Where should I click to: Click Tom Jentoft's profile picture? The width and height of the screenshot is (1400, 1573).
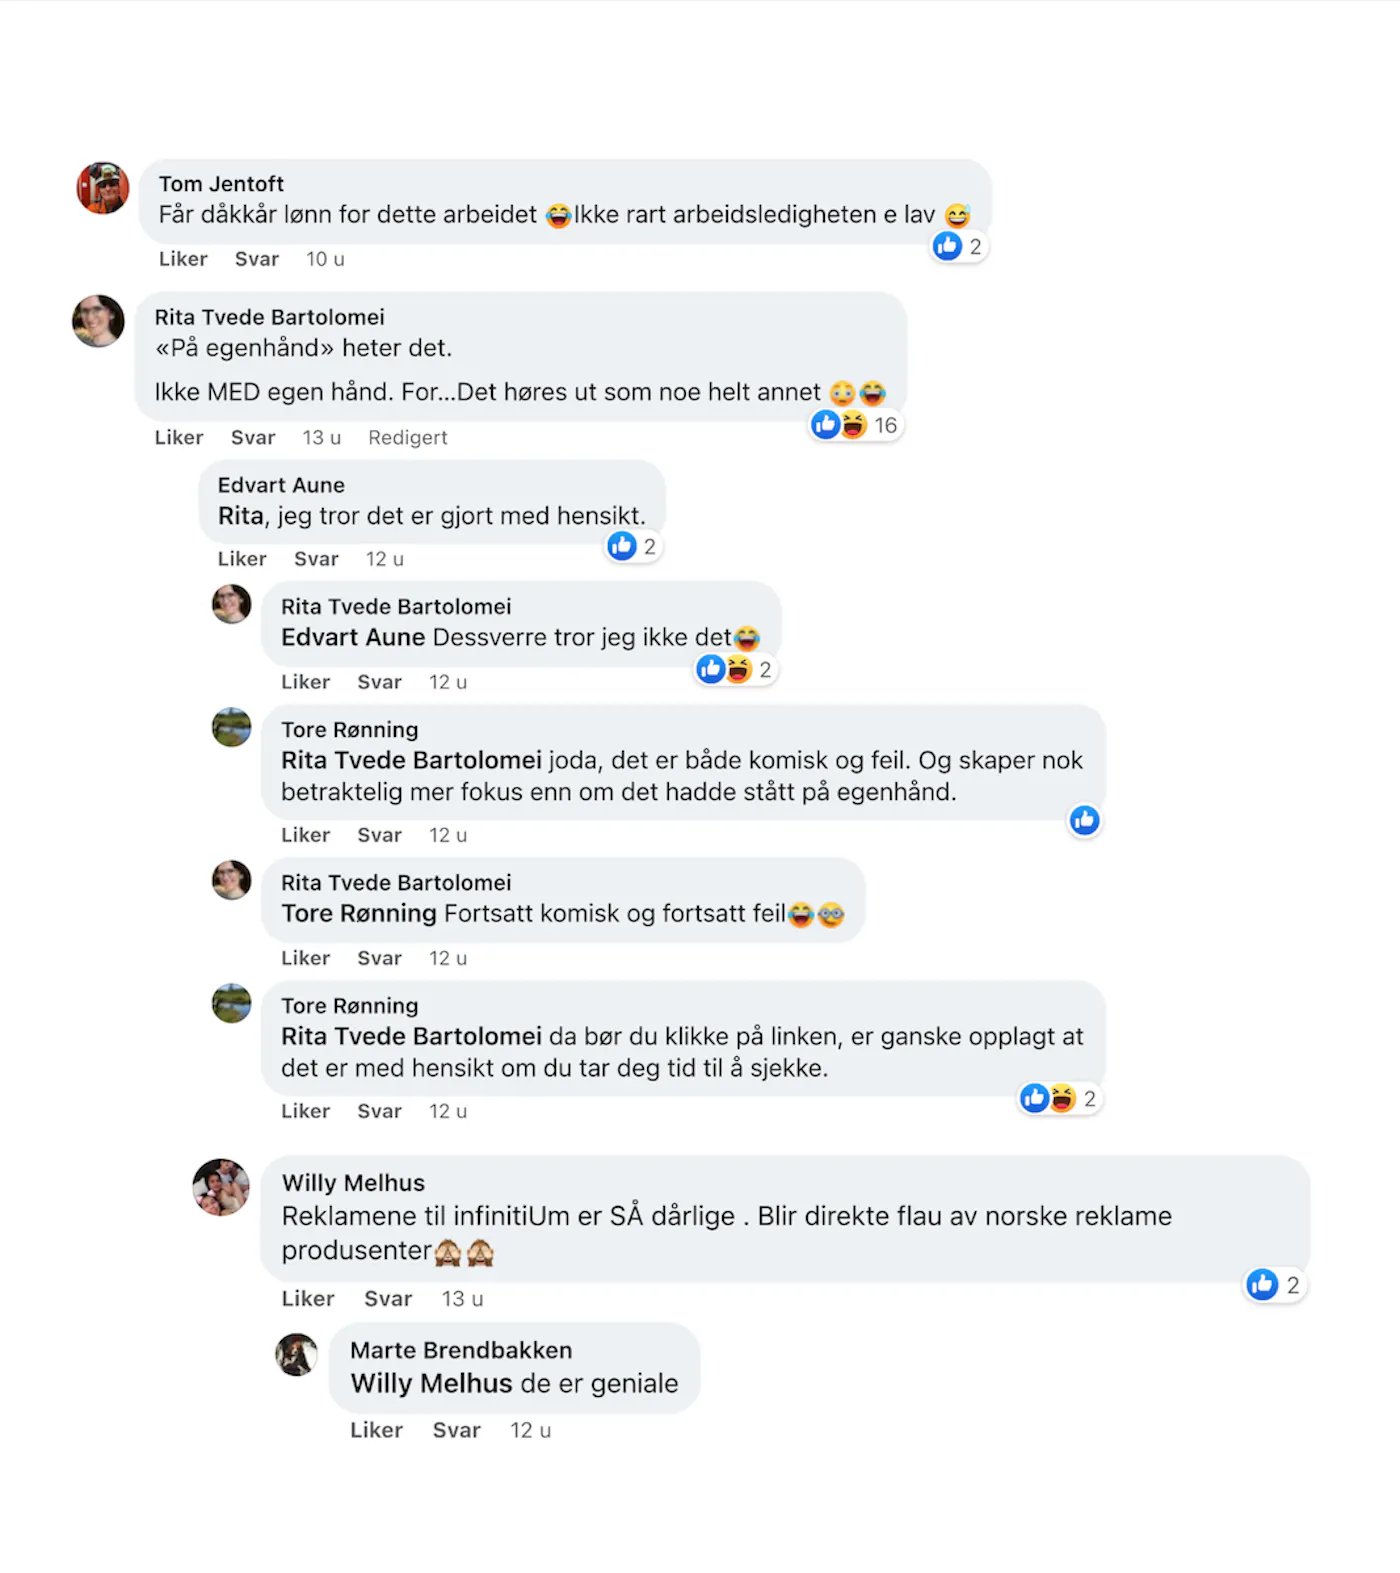(103, 188)
